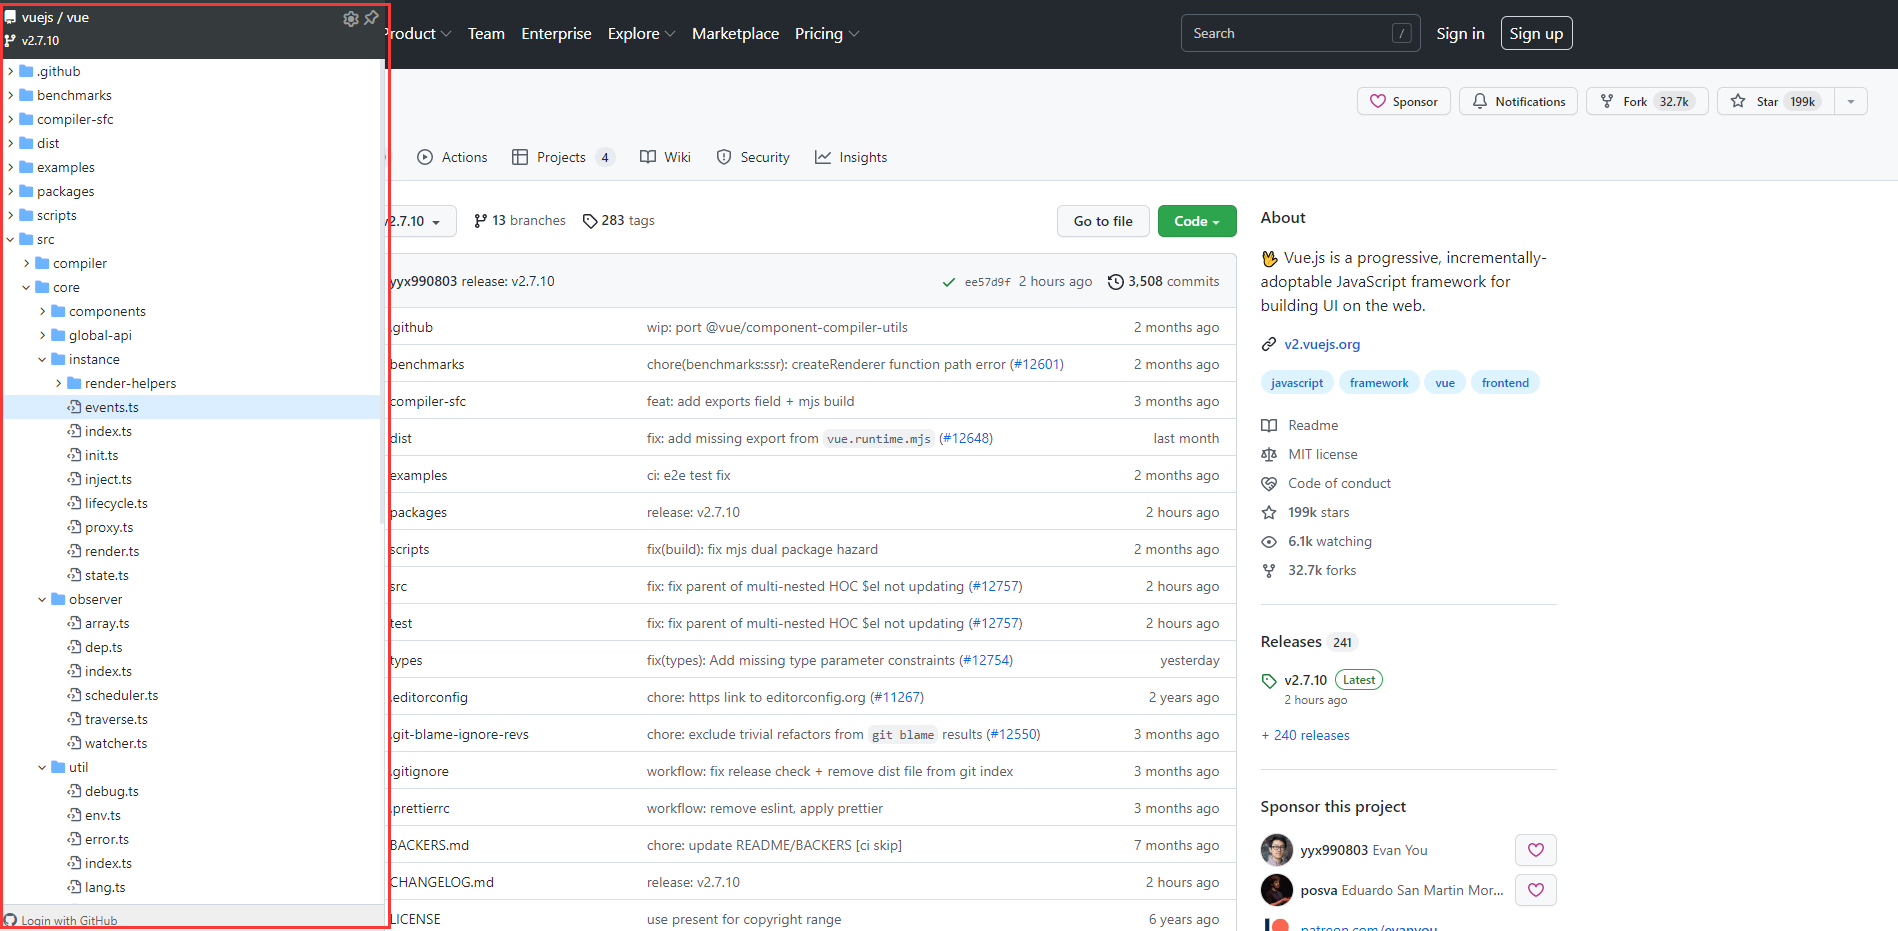Open the Explore menu

coord(641,34)
